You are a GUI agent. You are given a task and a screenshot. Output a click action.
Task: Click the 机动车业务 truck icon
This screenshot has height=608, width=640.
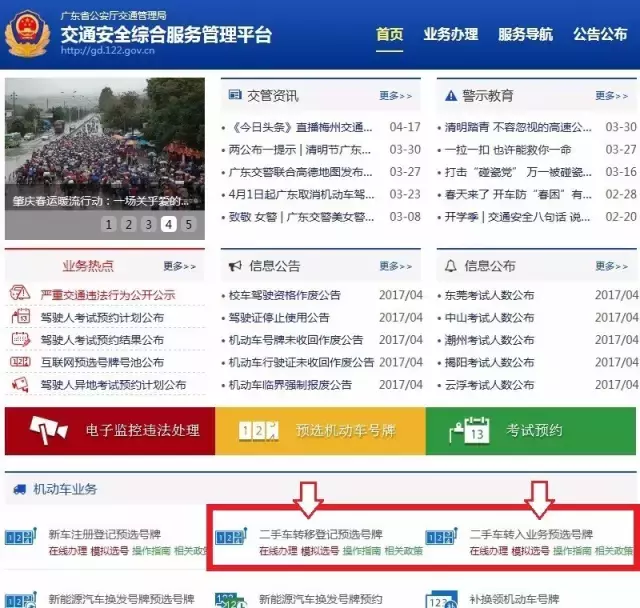pos(20,489)
